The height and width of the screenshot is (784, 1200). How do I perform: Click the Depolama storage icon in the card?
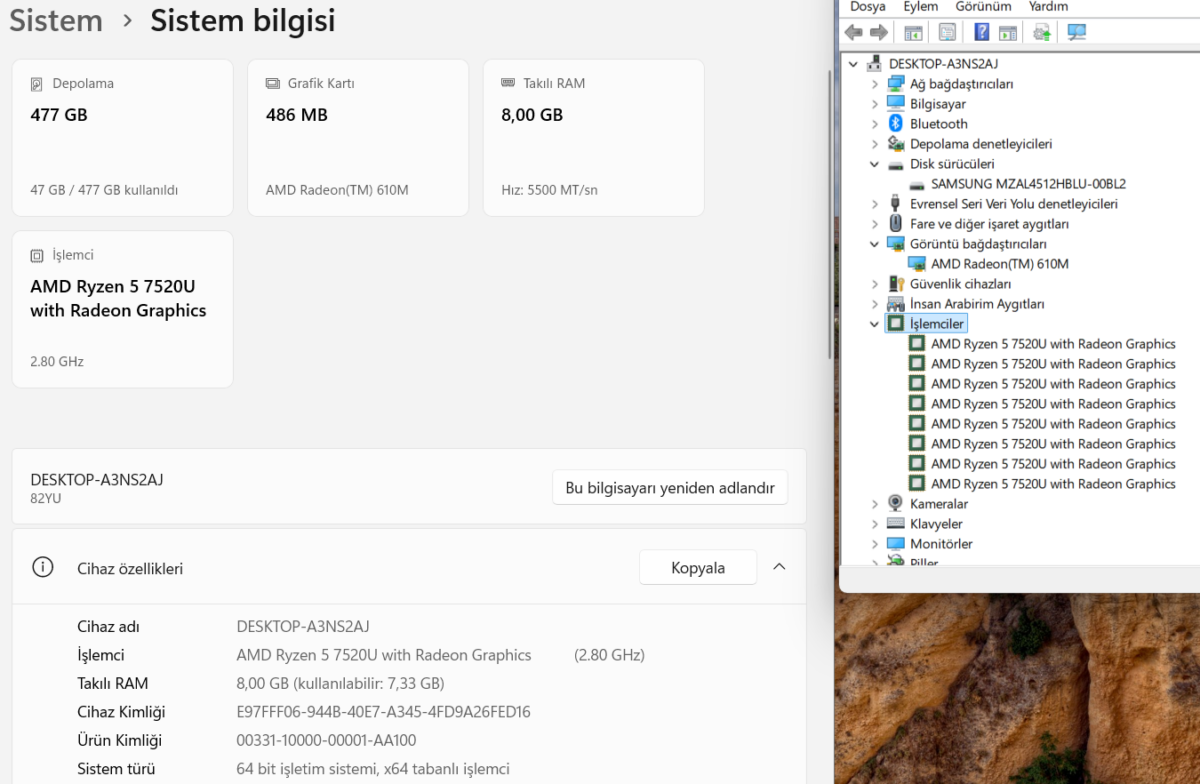(37, 84)
